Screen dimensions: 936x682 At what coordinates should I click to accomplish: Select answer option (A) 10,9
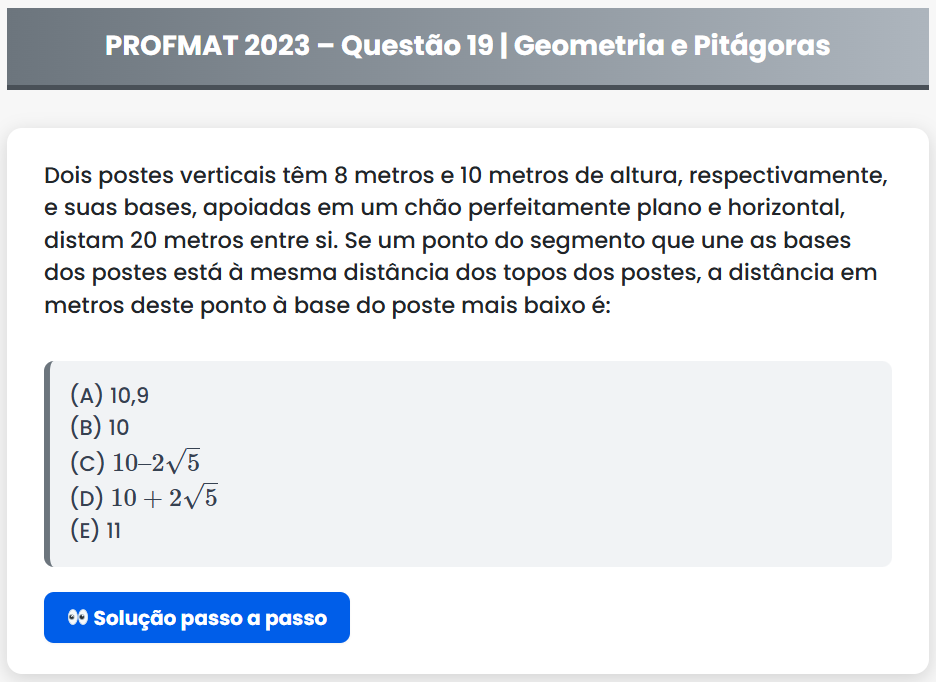110,395
